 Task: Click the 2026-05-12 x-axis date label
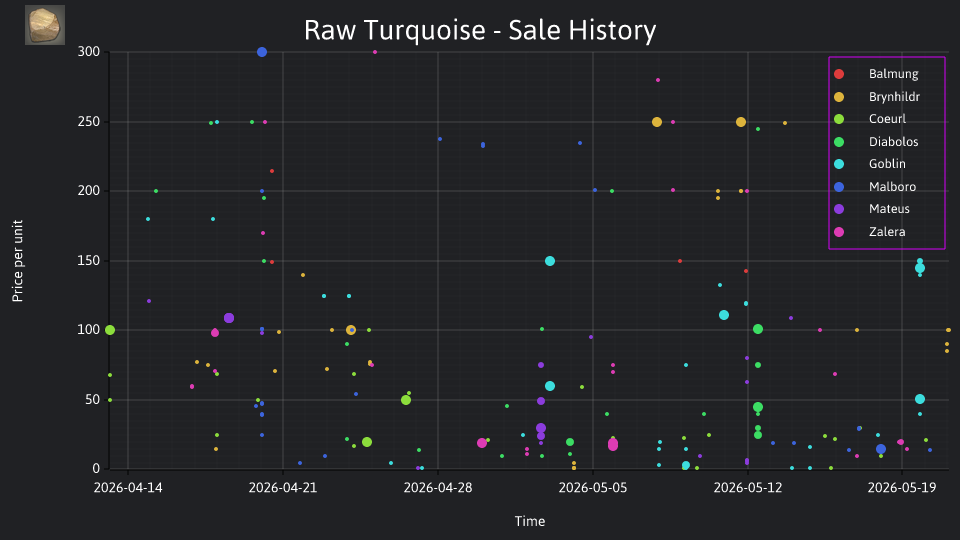[748, 488]
